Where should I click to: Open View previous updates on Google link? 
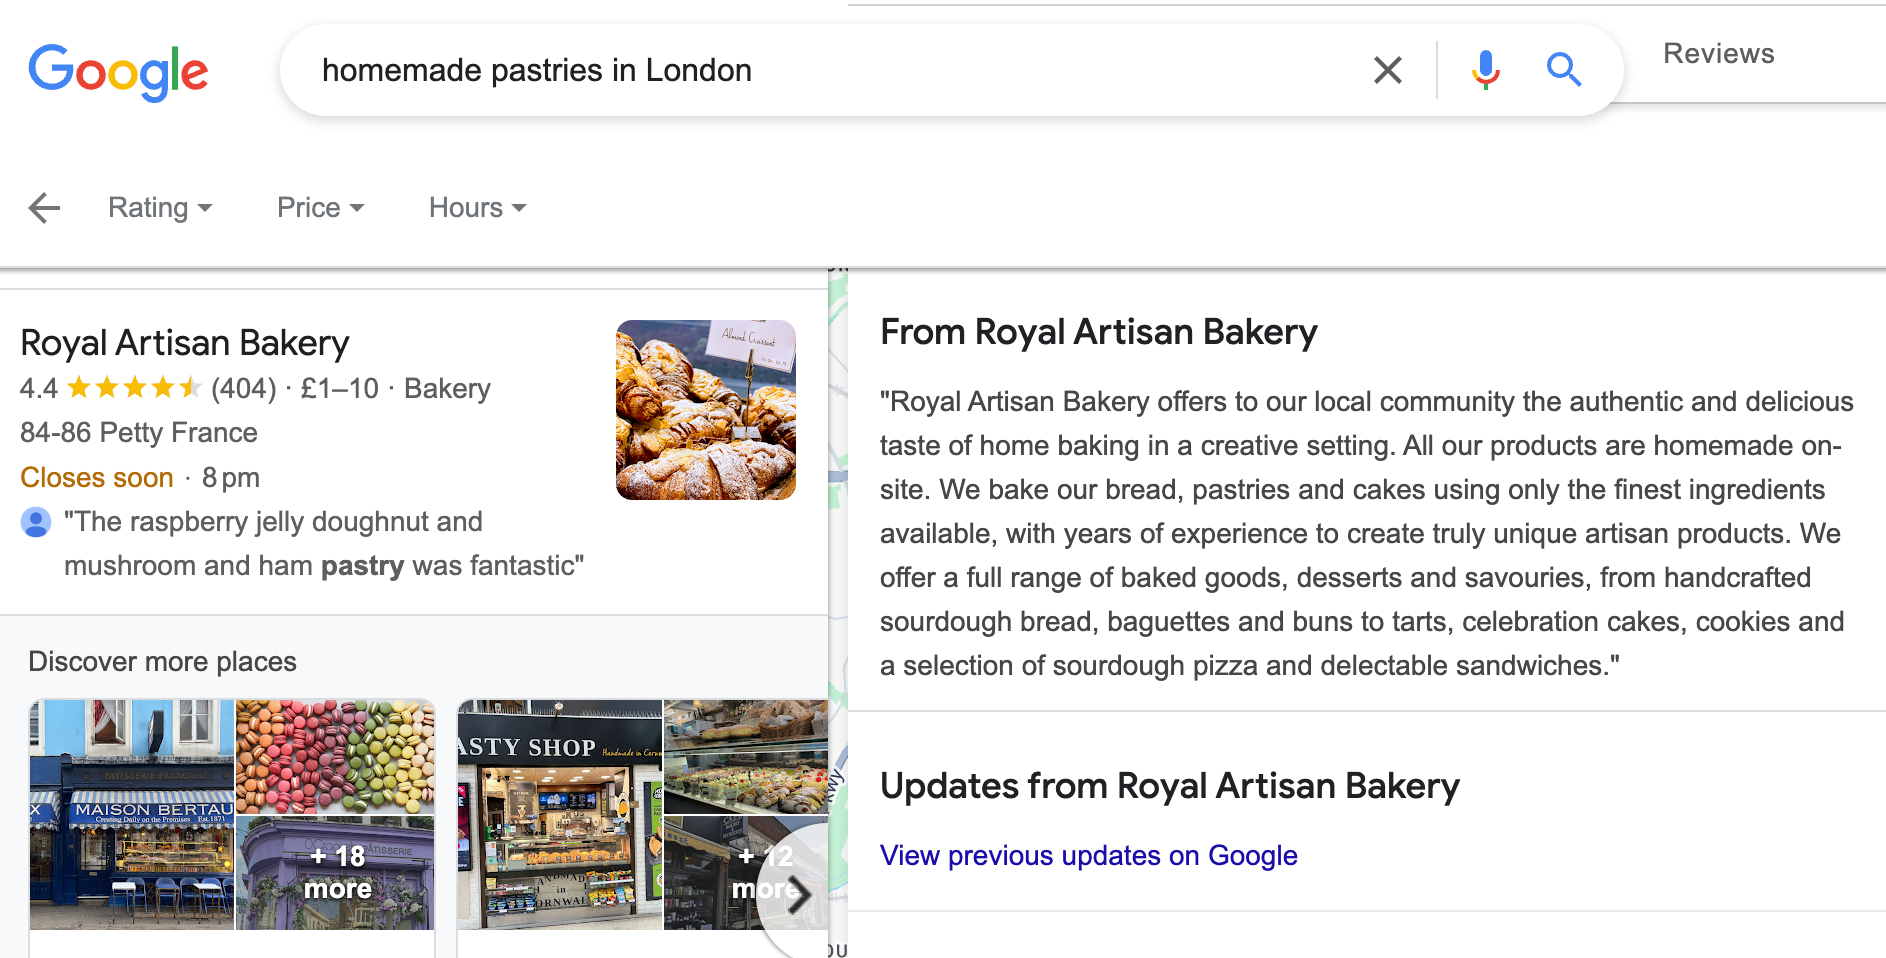[1088, 856]
